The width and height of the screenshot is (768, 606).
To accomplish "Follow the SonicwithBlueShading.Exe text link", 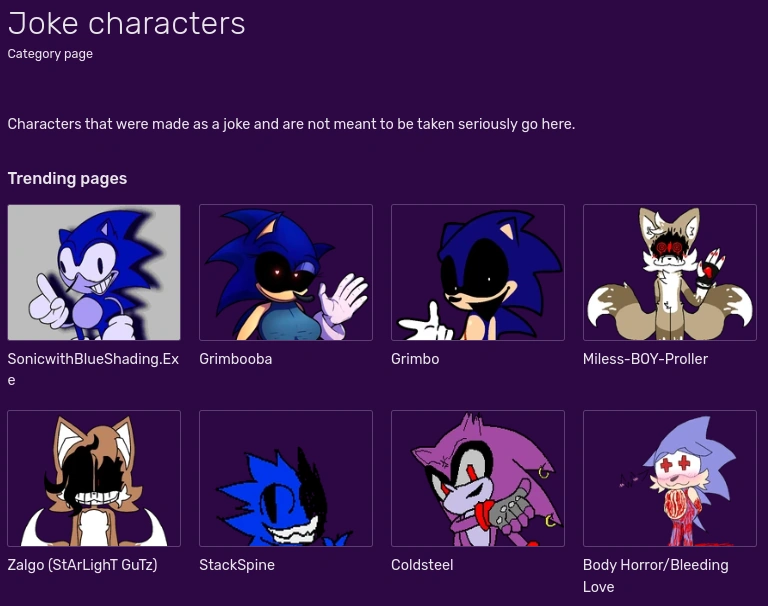I will click(x=93, y=359).
